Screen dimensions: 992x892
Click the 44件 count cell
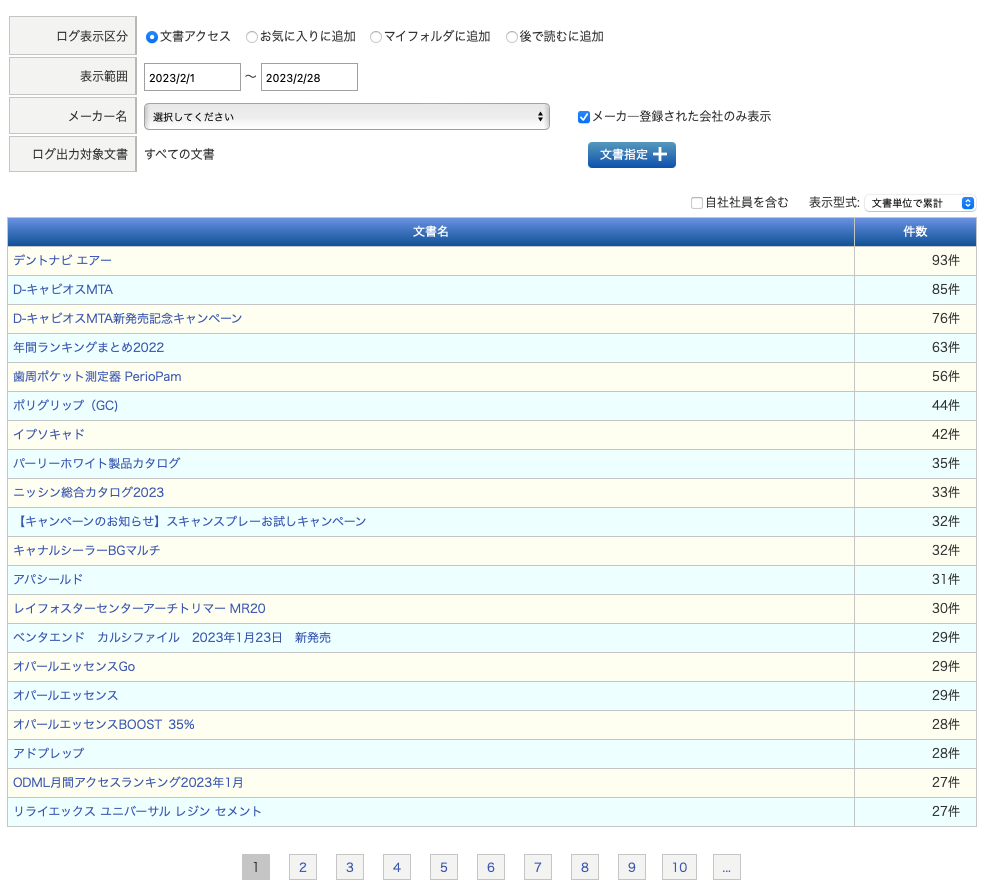915,406
